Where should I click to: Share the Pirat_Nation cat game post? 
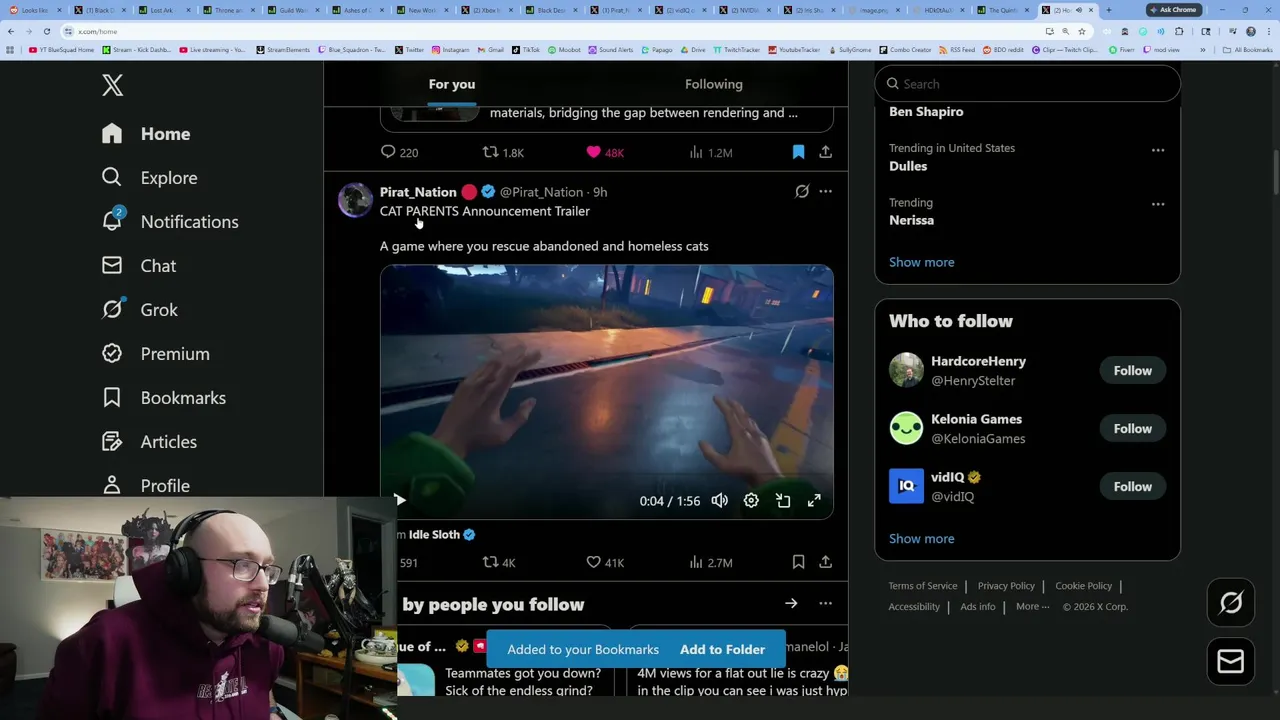tap(825, 562)
